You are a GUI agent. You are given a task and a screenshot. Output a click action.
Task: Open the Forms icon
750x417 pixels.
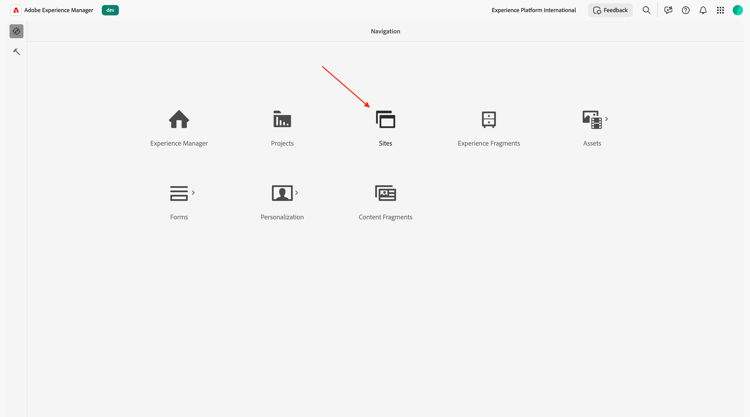pyautogui.click(x=179, y=193)
